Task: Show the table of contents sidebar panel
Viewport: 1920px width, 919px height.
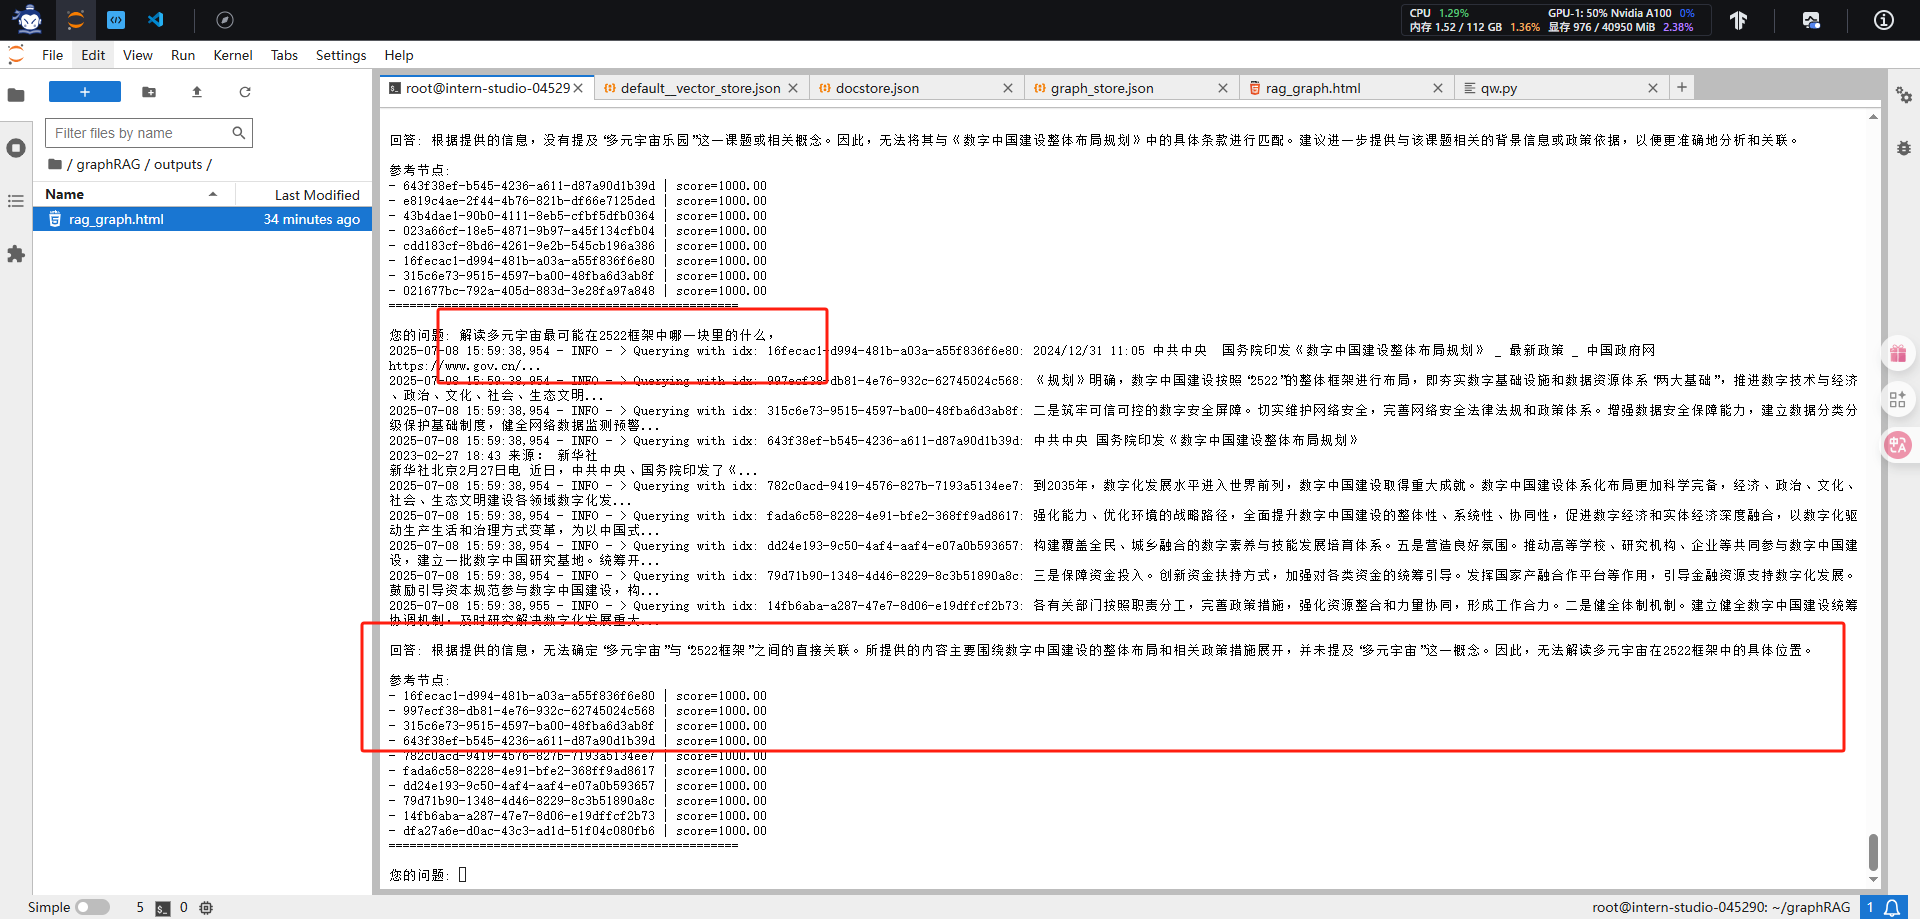Action: 16,201
